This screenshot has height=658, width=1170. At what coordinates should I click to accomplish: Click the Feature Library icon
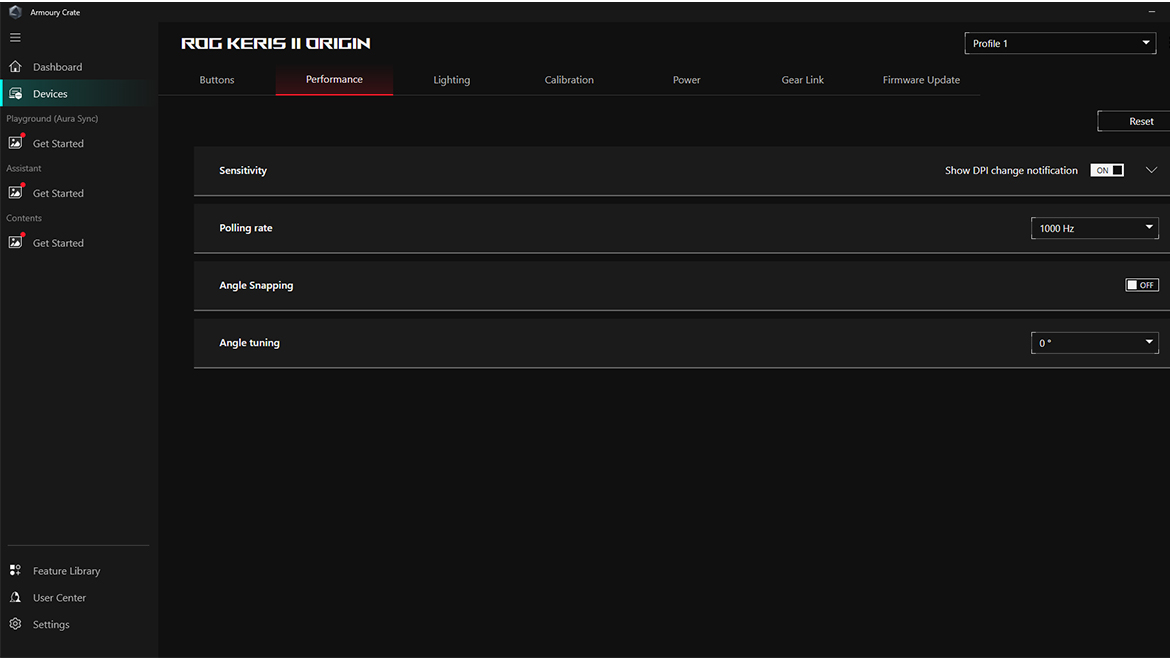click(x=15, y=570)
